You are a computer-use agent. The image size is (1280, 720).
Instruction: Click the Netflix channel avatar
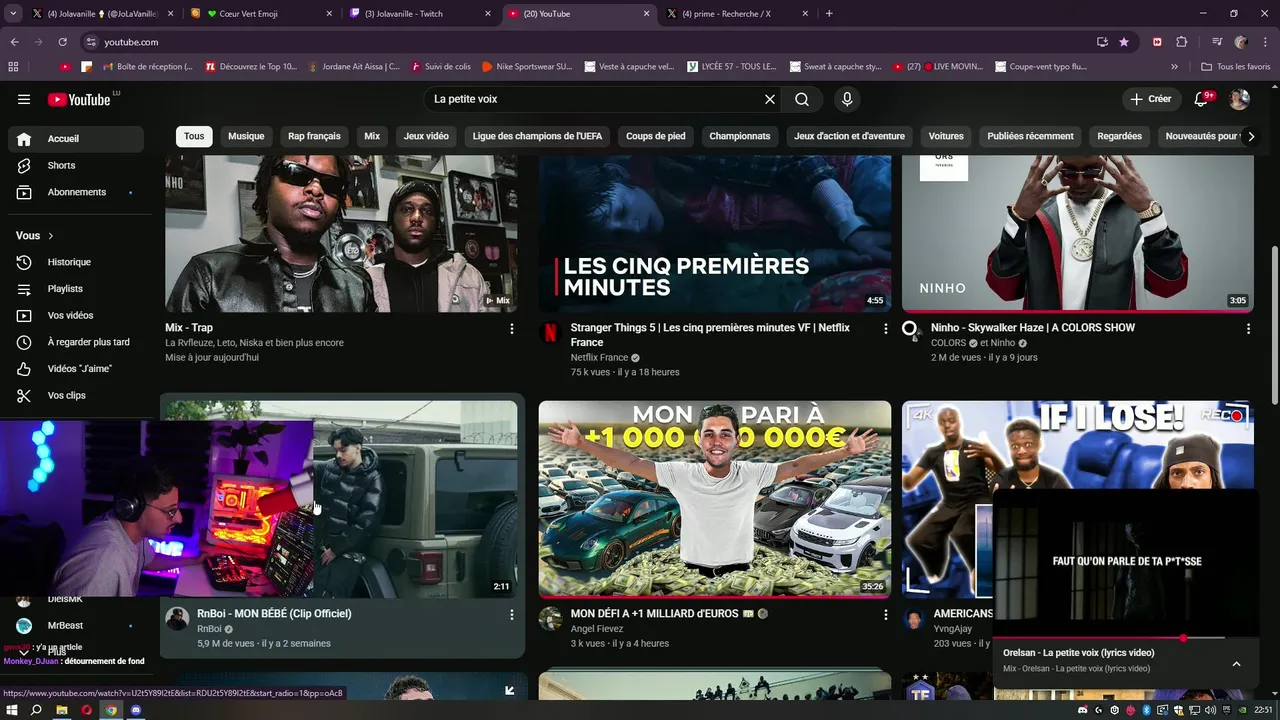(550, 332)
